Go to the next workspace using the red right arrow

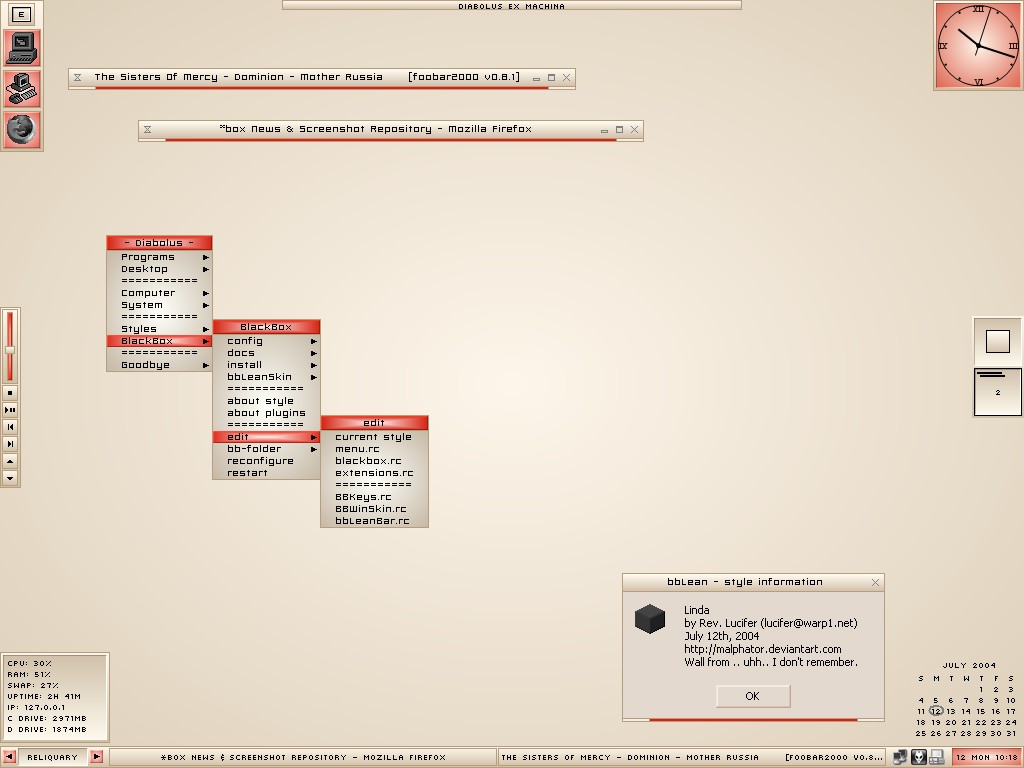click(96, 757)
